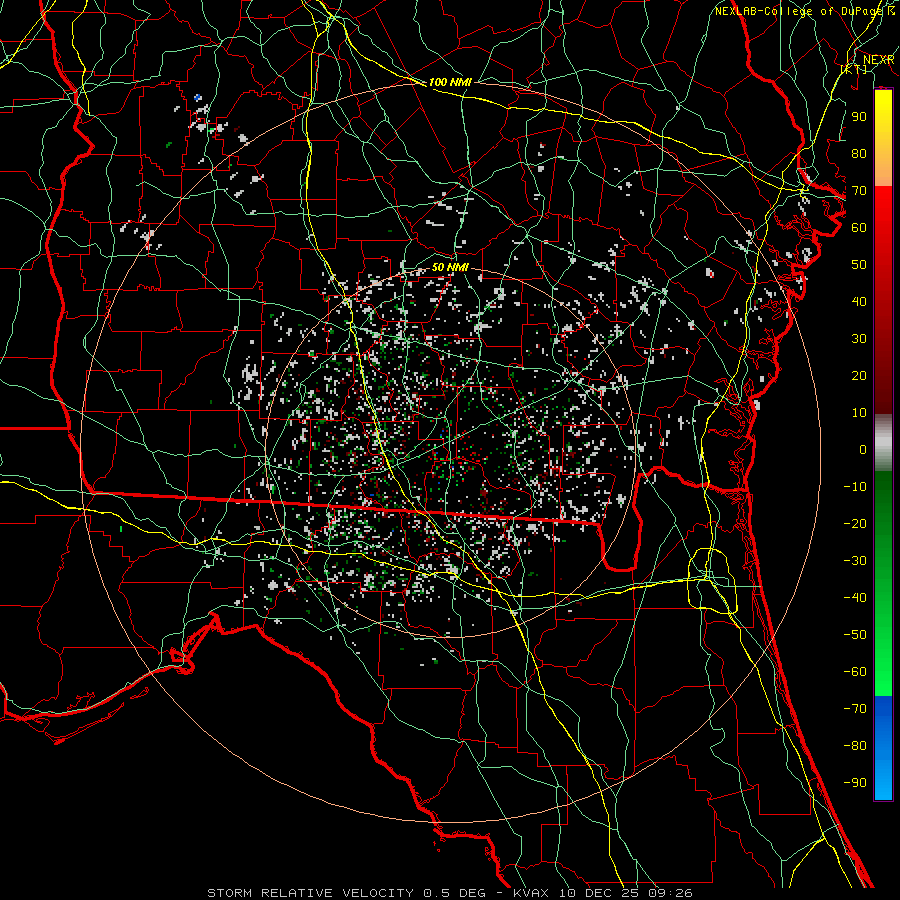Click the -90 value on velocity scale
This screenshot has width=900, height=900.
click(855, 783)
